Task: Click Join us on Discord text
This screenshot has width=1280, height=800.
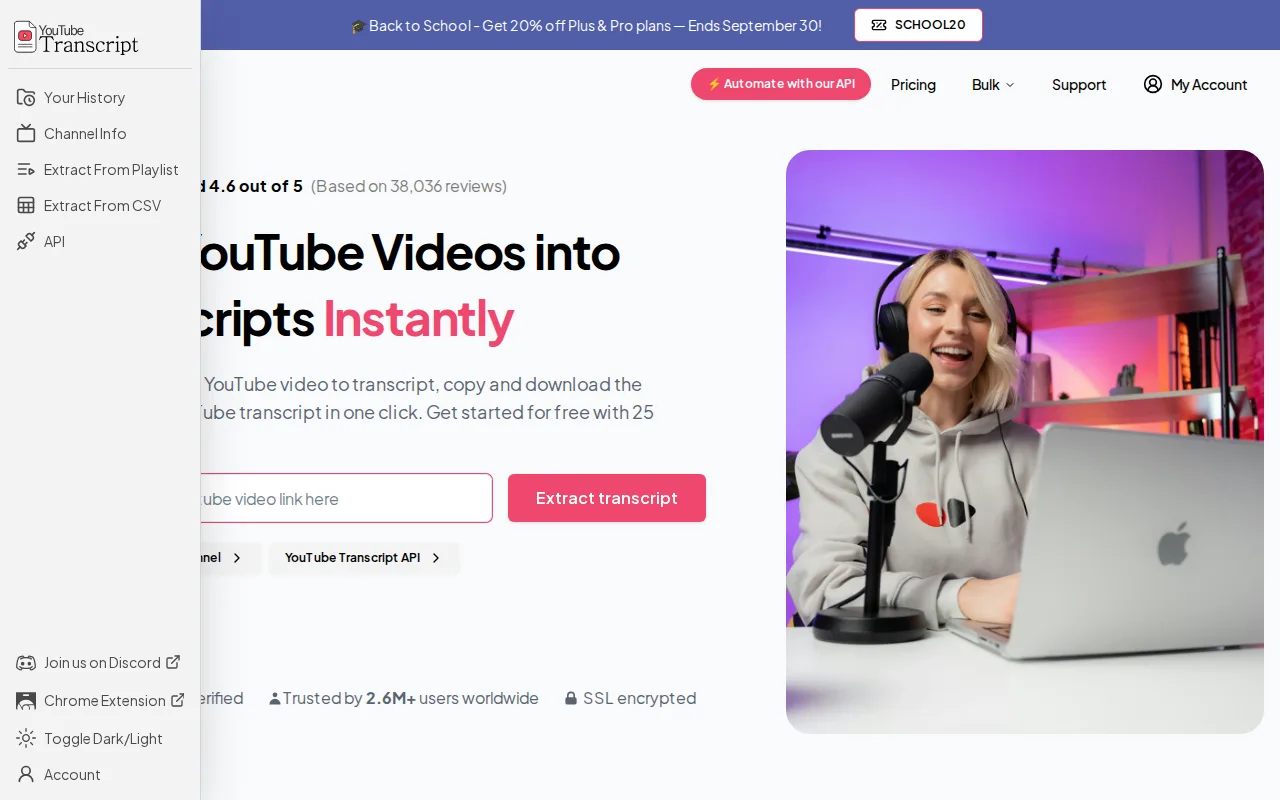Action: (102, 663)
